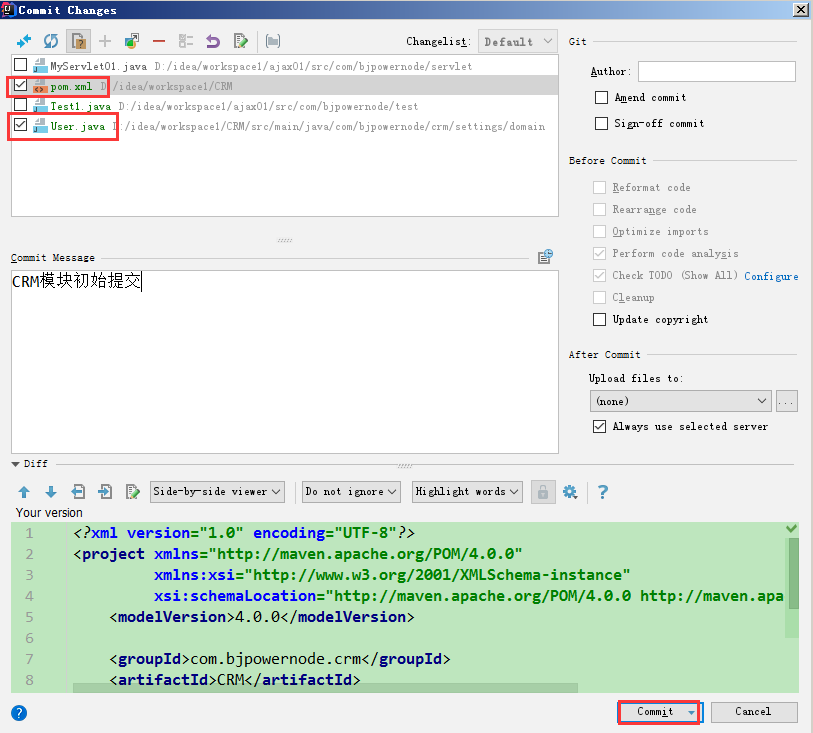Collapse the Diff section expander
The image size is (813, 733).
pos(16,464)
